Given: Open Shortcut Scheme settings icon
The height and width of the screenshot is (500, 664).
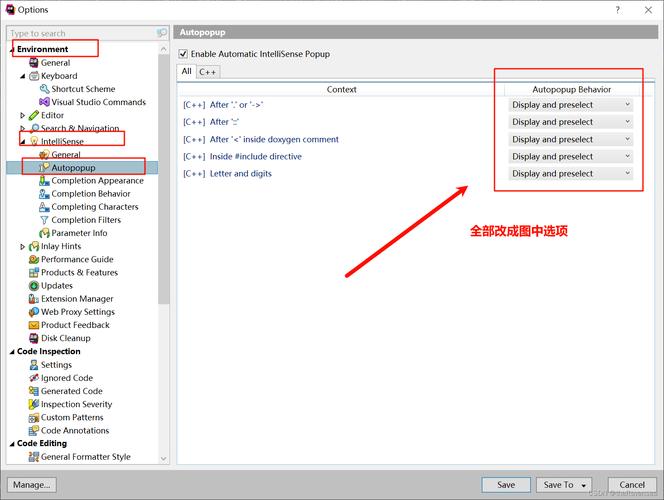Looking at the screenshot, I should click(x=44, y=89).
